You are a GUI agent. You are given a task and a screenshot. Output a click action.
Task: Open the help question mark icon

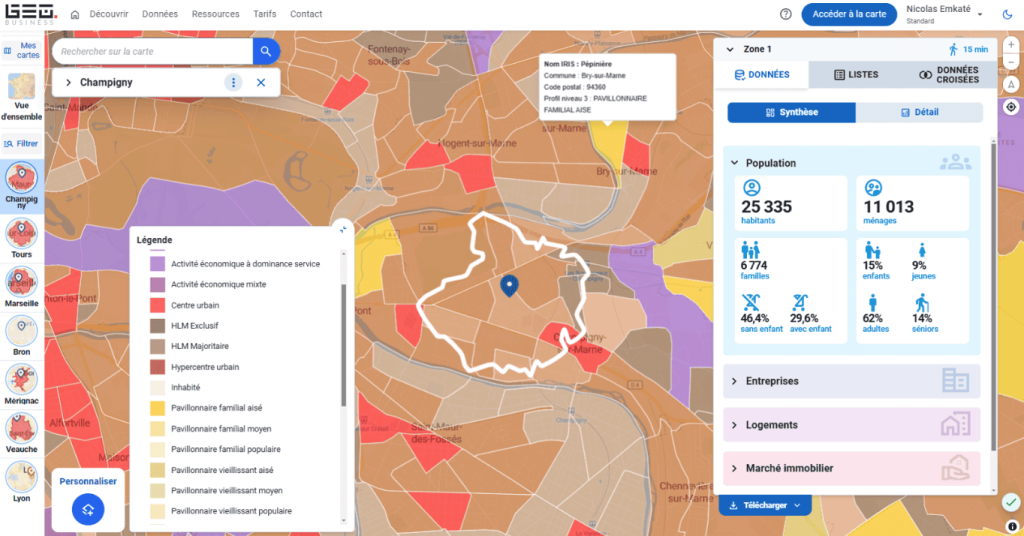tap(785, 14)
